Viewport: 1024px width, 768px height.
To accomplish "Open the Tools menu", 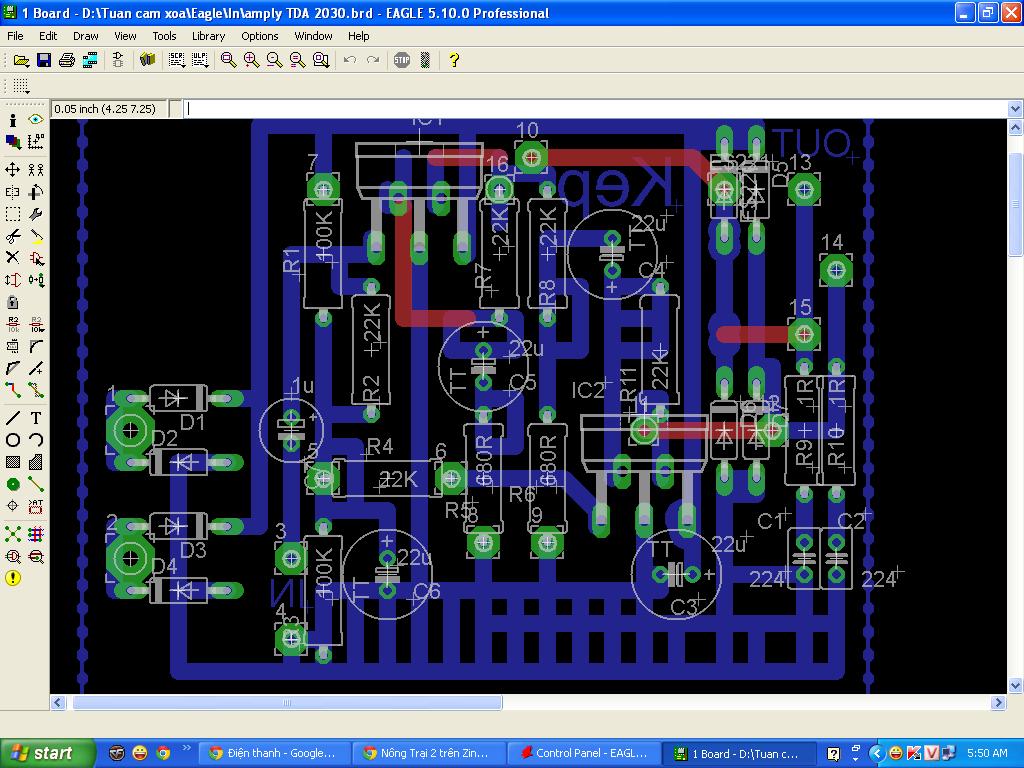I will click(x=164, y=36).
